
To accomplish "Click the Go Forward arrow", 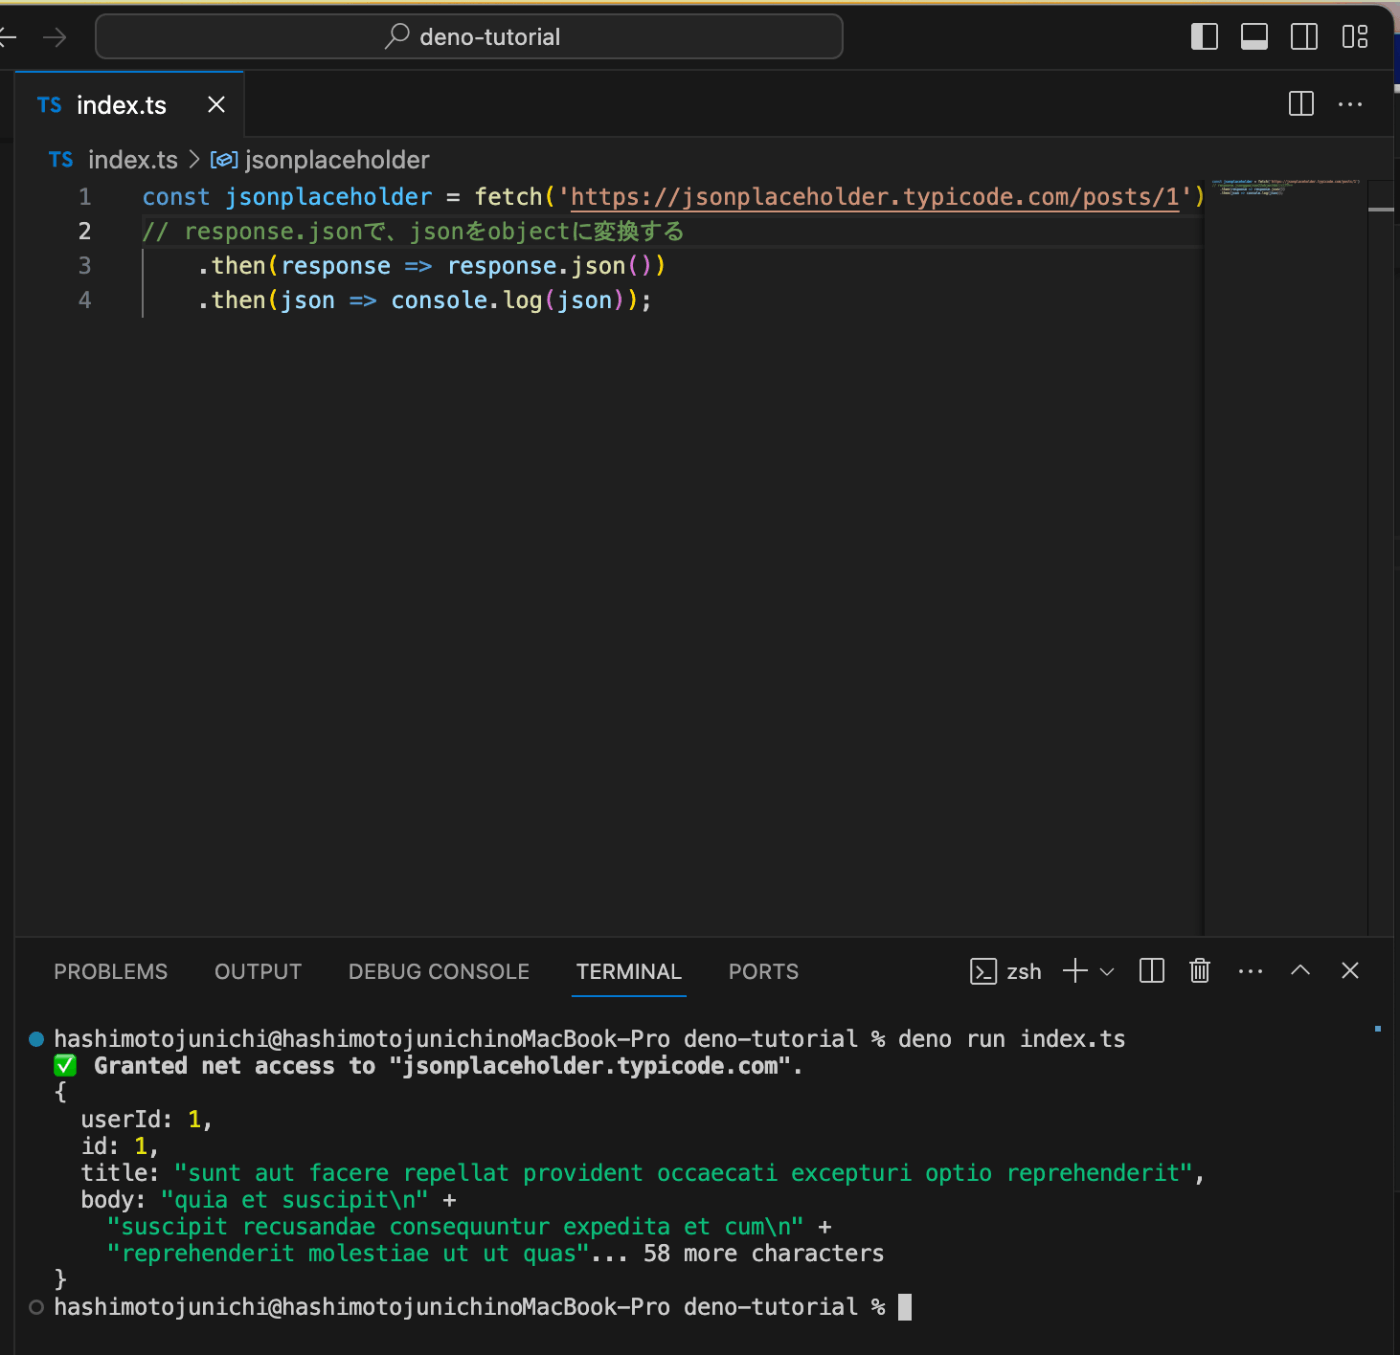I will click(55, 37).
